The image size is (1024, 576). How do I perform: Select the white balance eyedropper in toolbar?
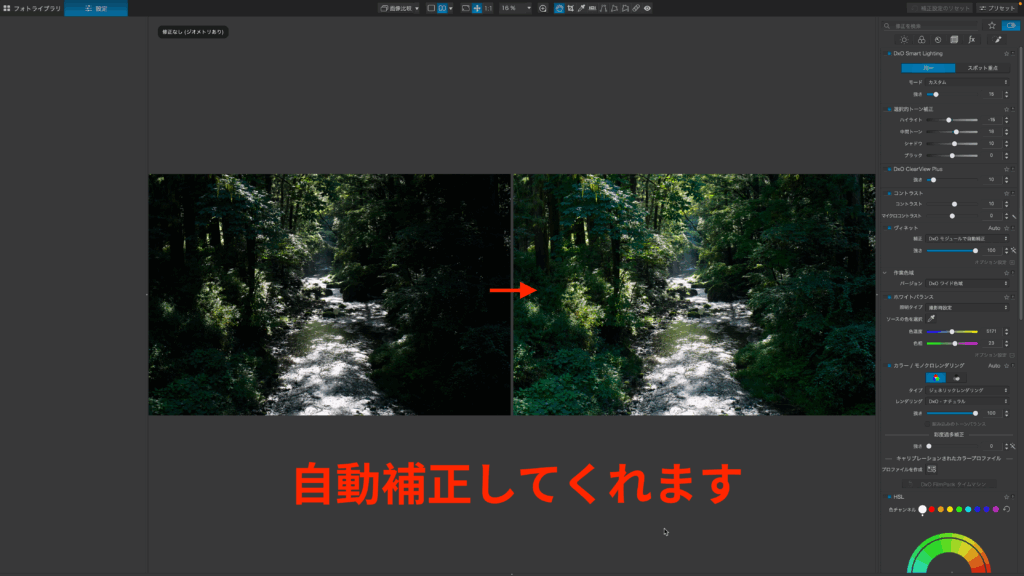pyautogui.click(x=581, y=8)
